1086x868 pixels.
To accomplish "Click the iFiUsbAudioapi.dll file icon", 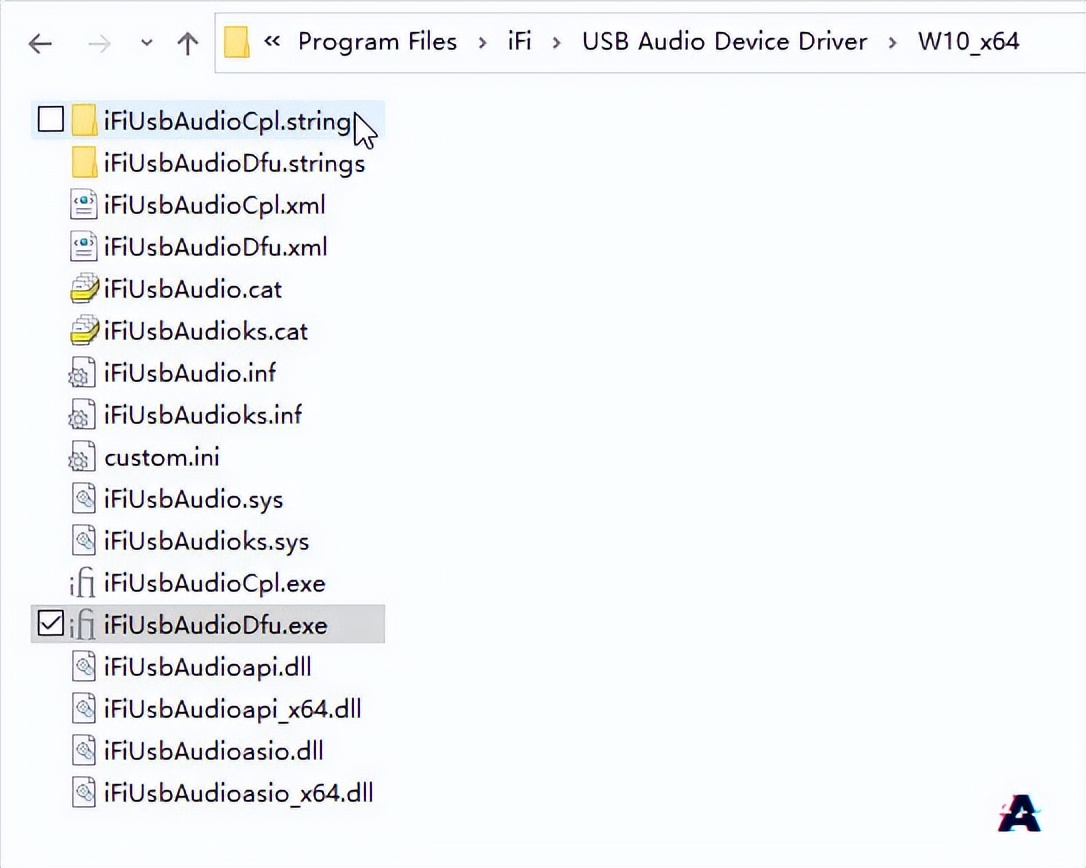I will pos(84,667).
